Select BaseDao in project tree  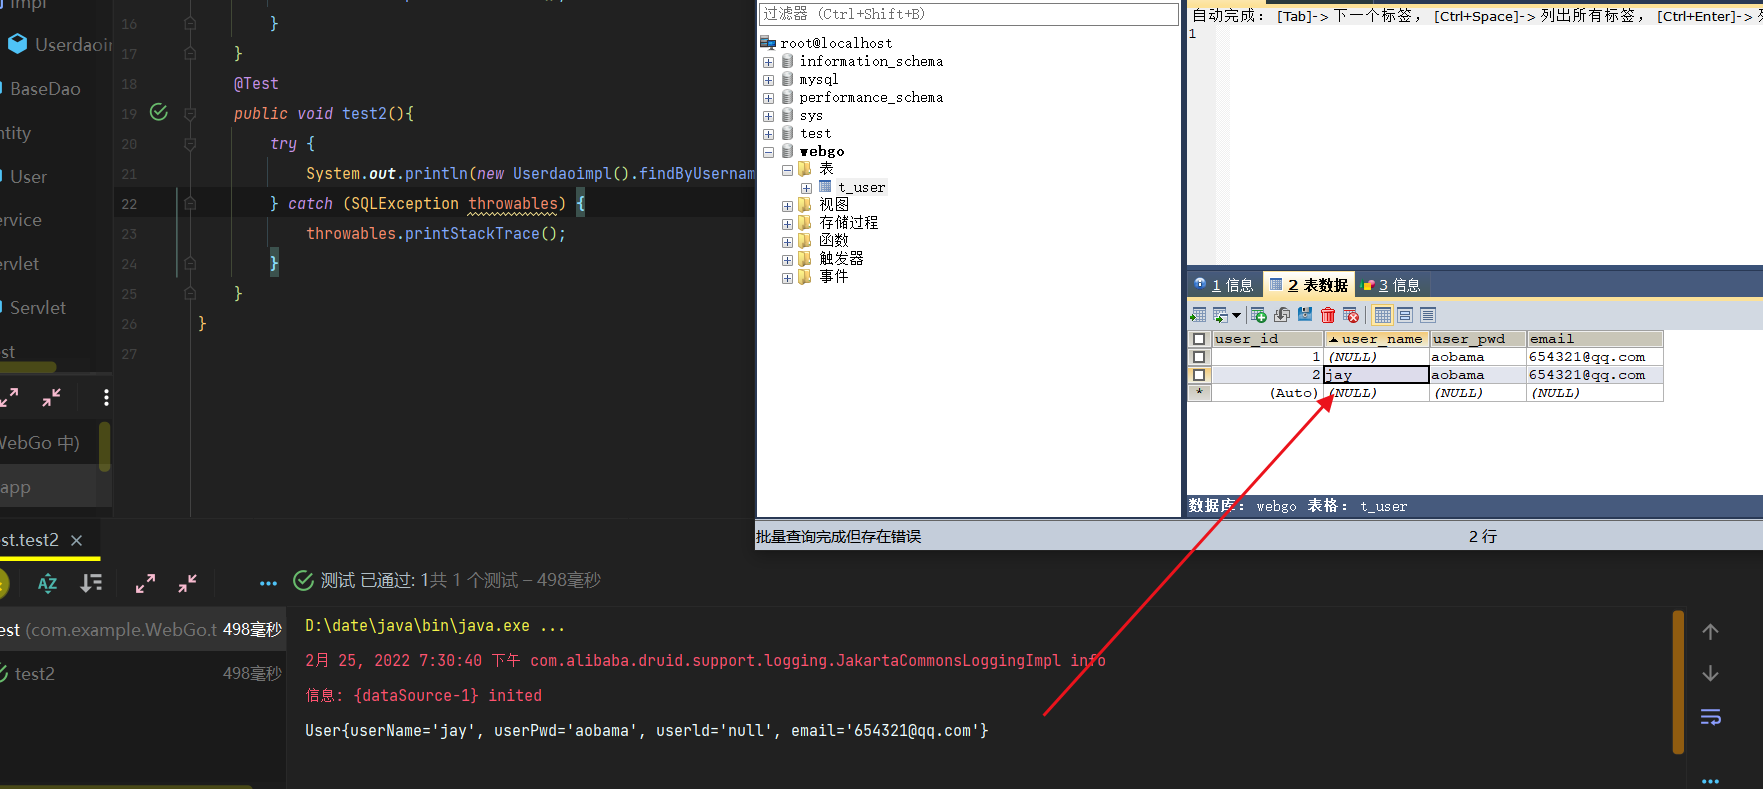45,89
